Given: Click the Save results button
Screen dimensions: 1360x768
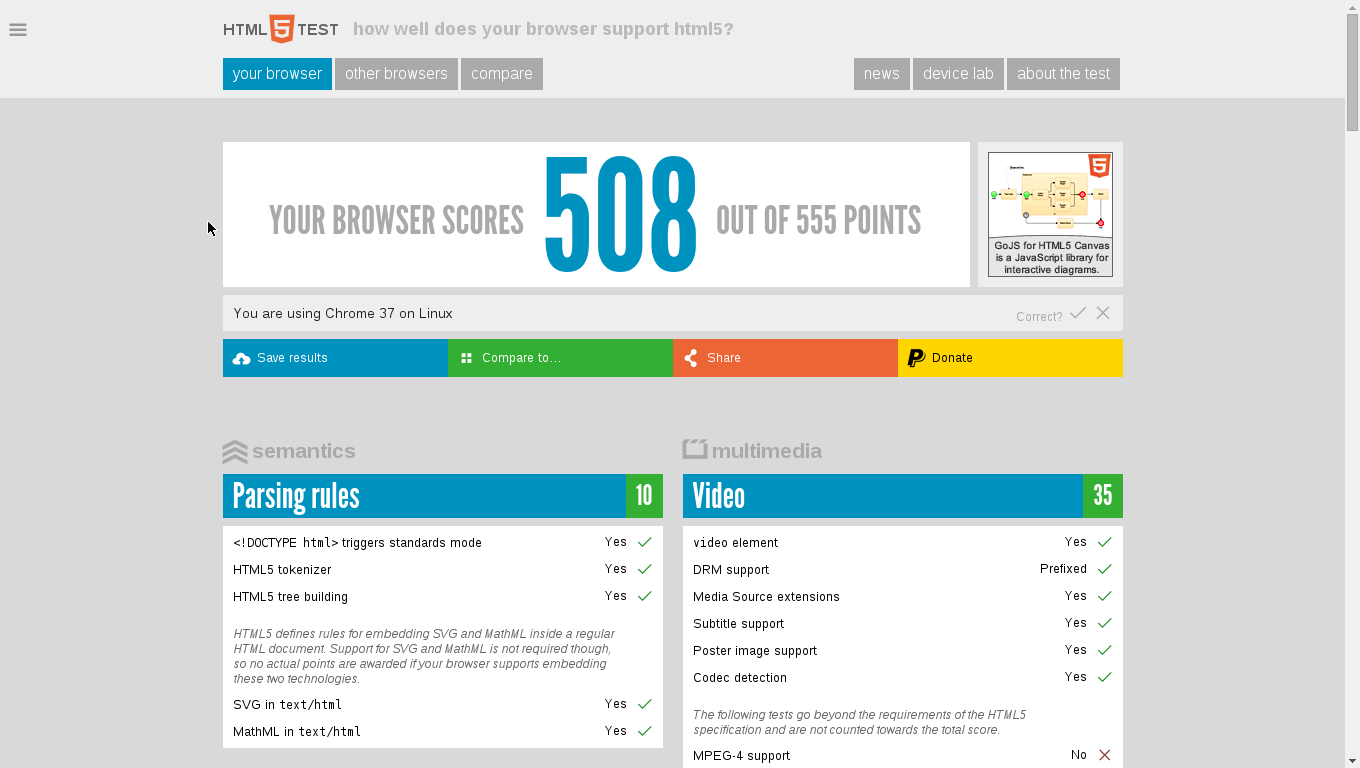Looking at the screenshot, I should click(x=335, y=358).
